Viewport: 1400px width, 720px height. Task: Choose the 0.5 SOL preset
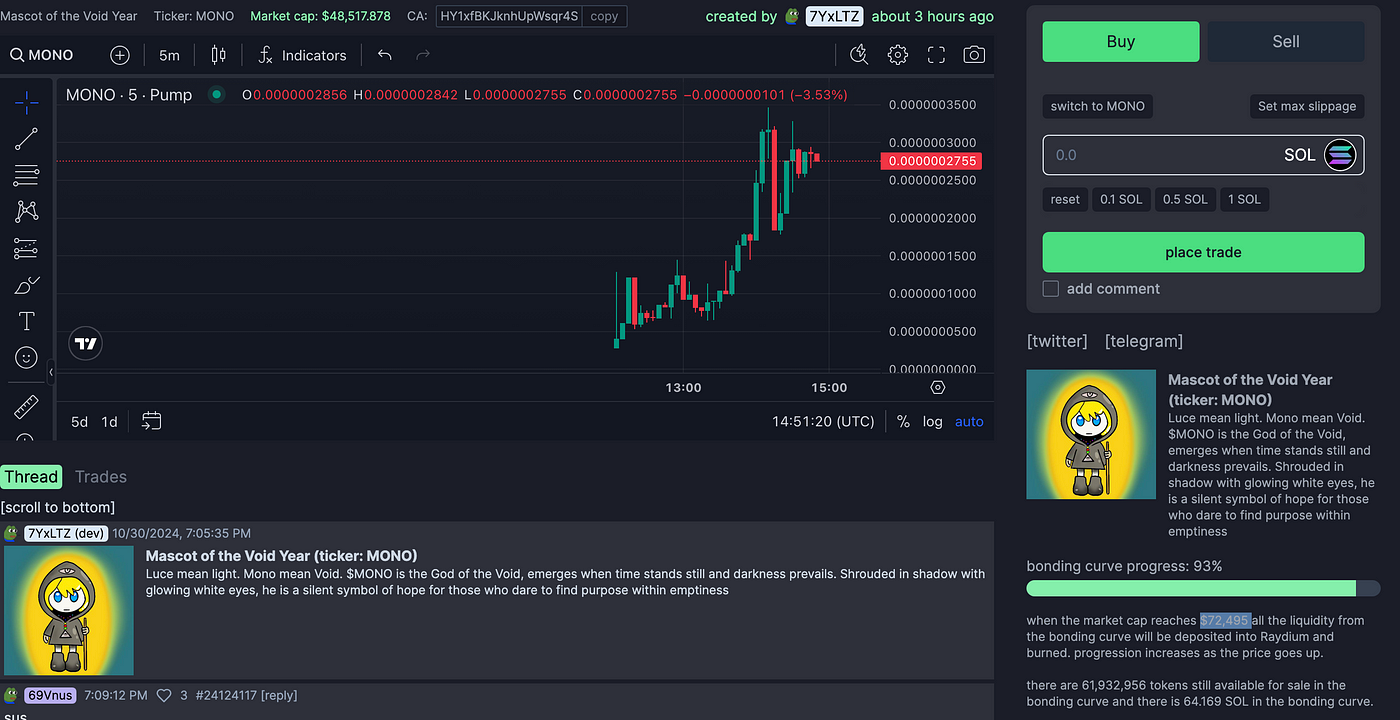point(1185,199)
